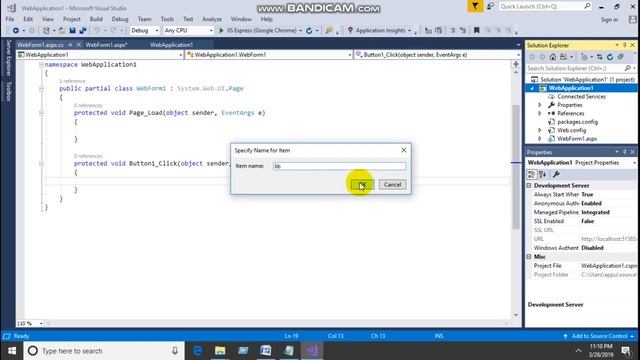Click the Navigate Backward toolbar icon
Image resolution: width=640 pixels, height=360 pixels.
pos(16,31)
